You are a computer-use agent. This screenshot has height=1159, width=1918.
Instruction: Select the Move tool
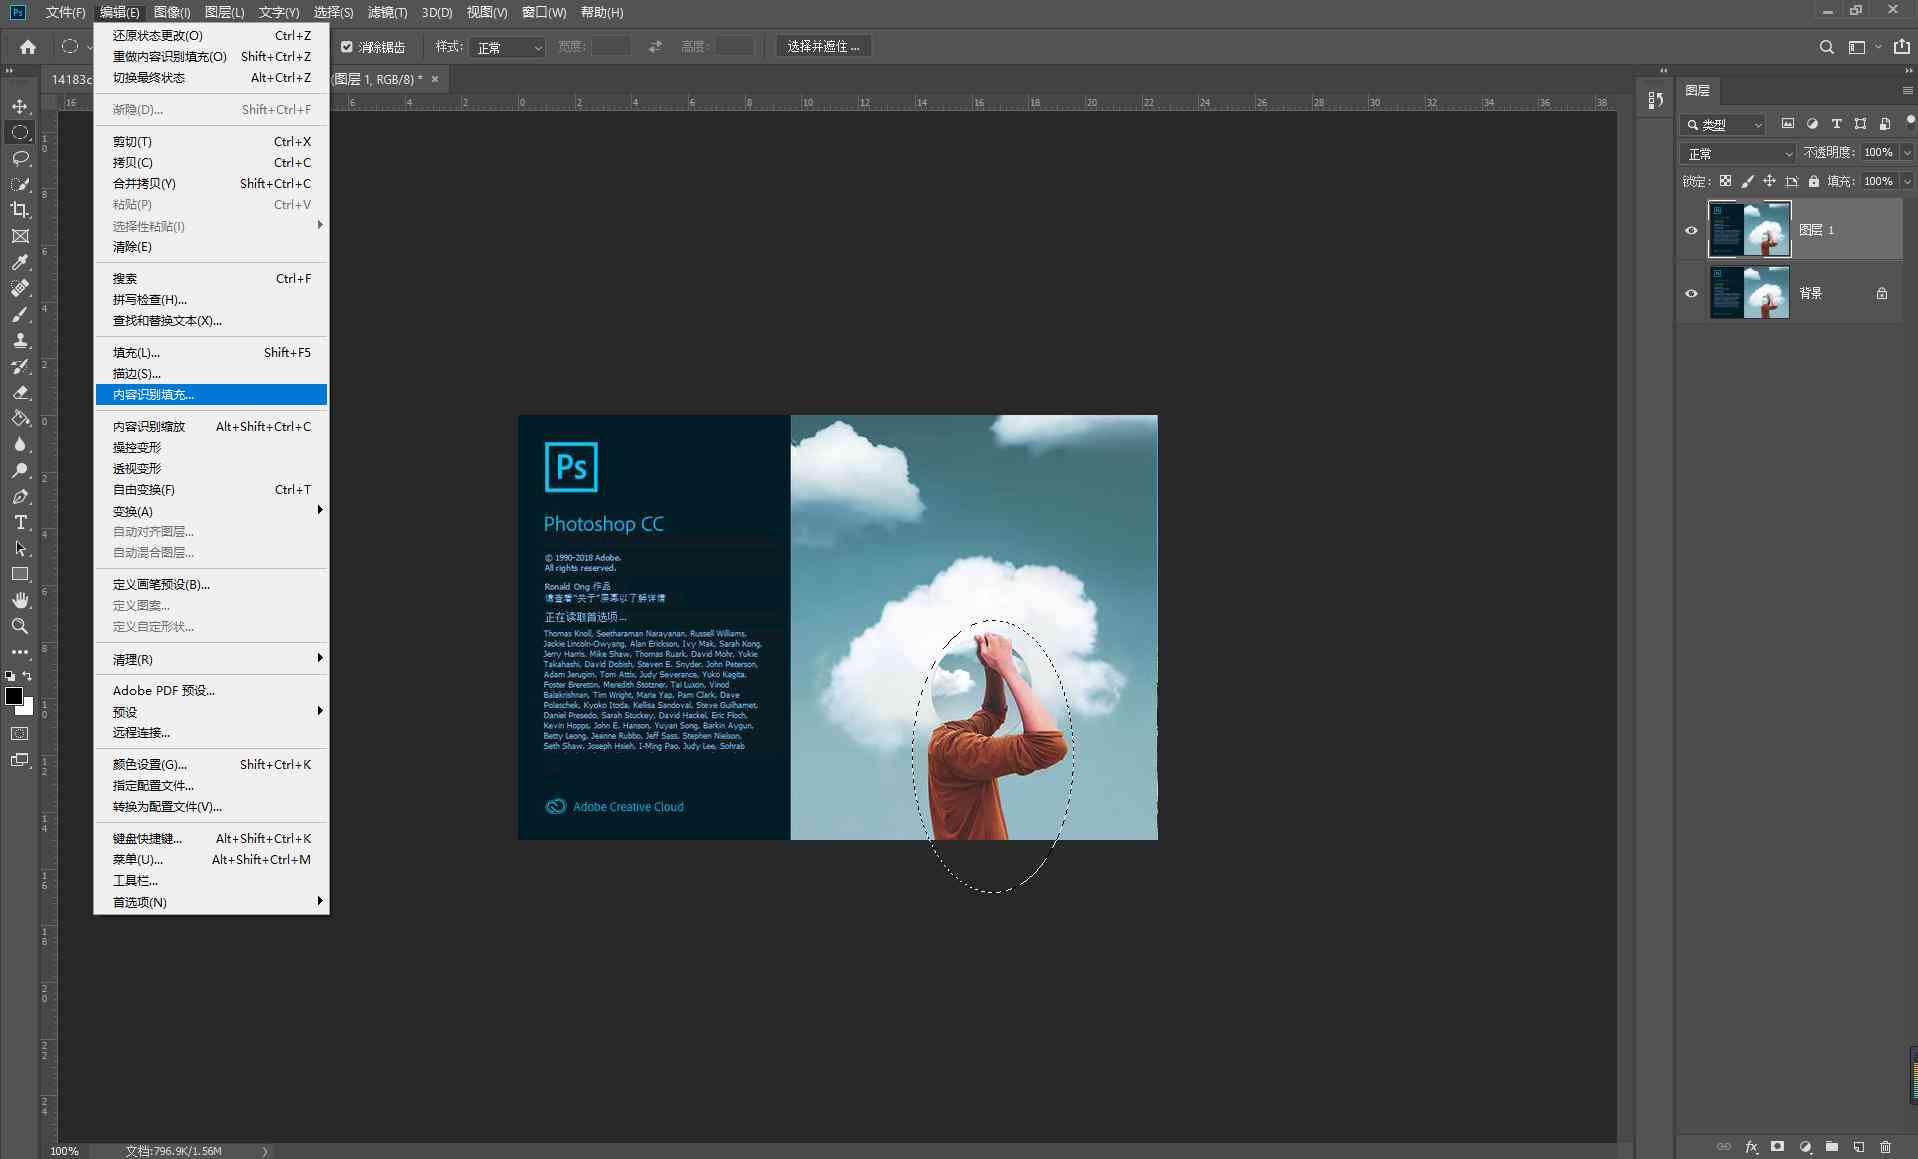tap(20, 106)
